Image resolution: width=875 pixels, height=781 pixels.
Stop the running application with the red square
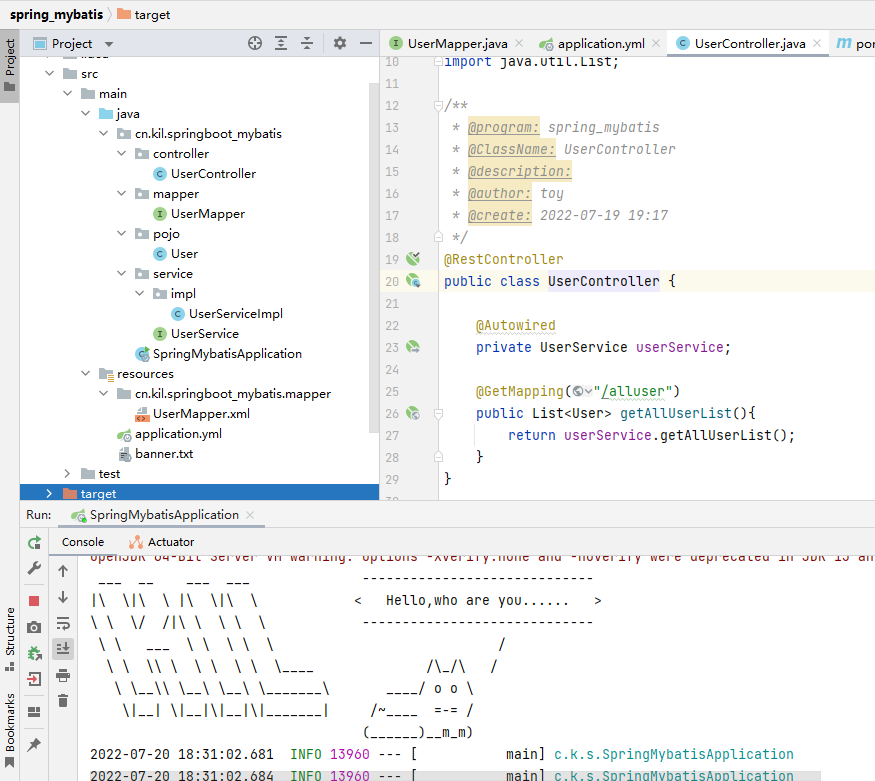34,600
